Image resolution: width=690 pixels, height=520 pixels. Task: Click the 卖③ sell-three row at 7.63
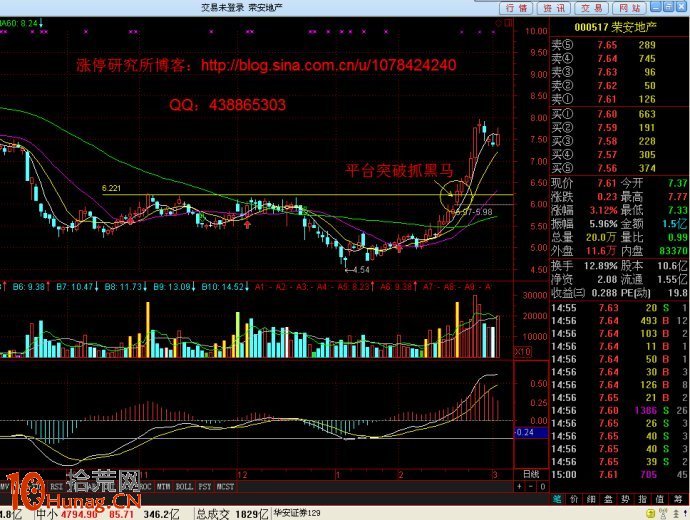click(x=619, y=72)
